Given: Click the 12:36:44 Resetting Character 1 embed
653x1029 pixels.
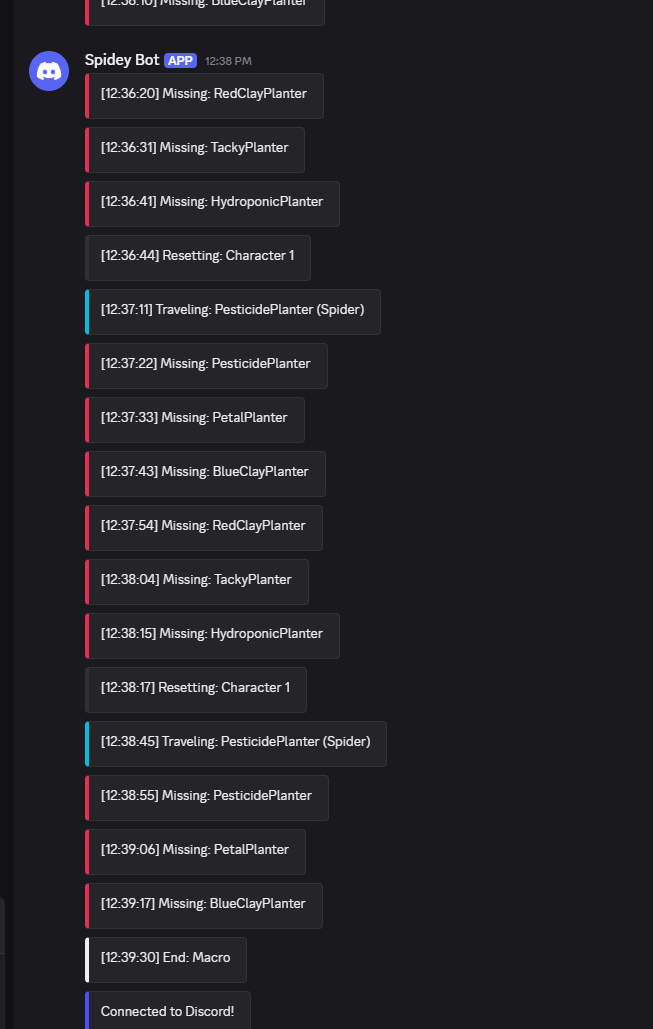Looking at the screenshot, I should click(x=198, y=256).
